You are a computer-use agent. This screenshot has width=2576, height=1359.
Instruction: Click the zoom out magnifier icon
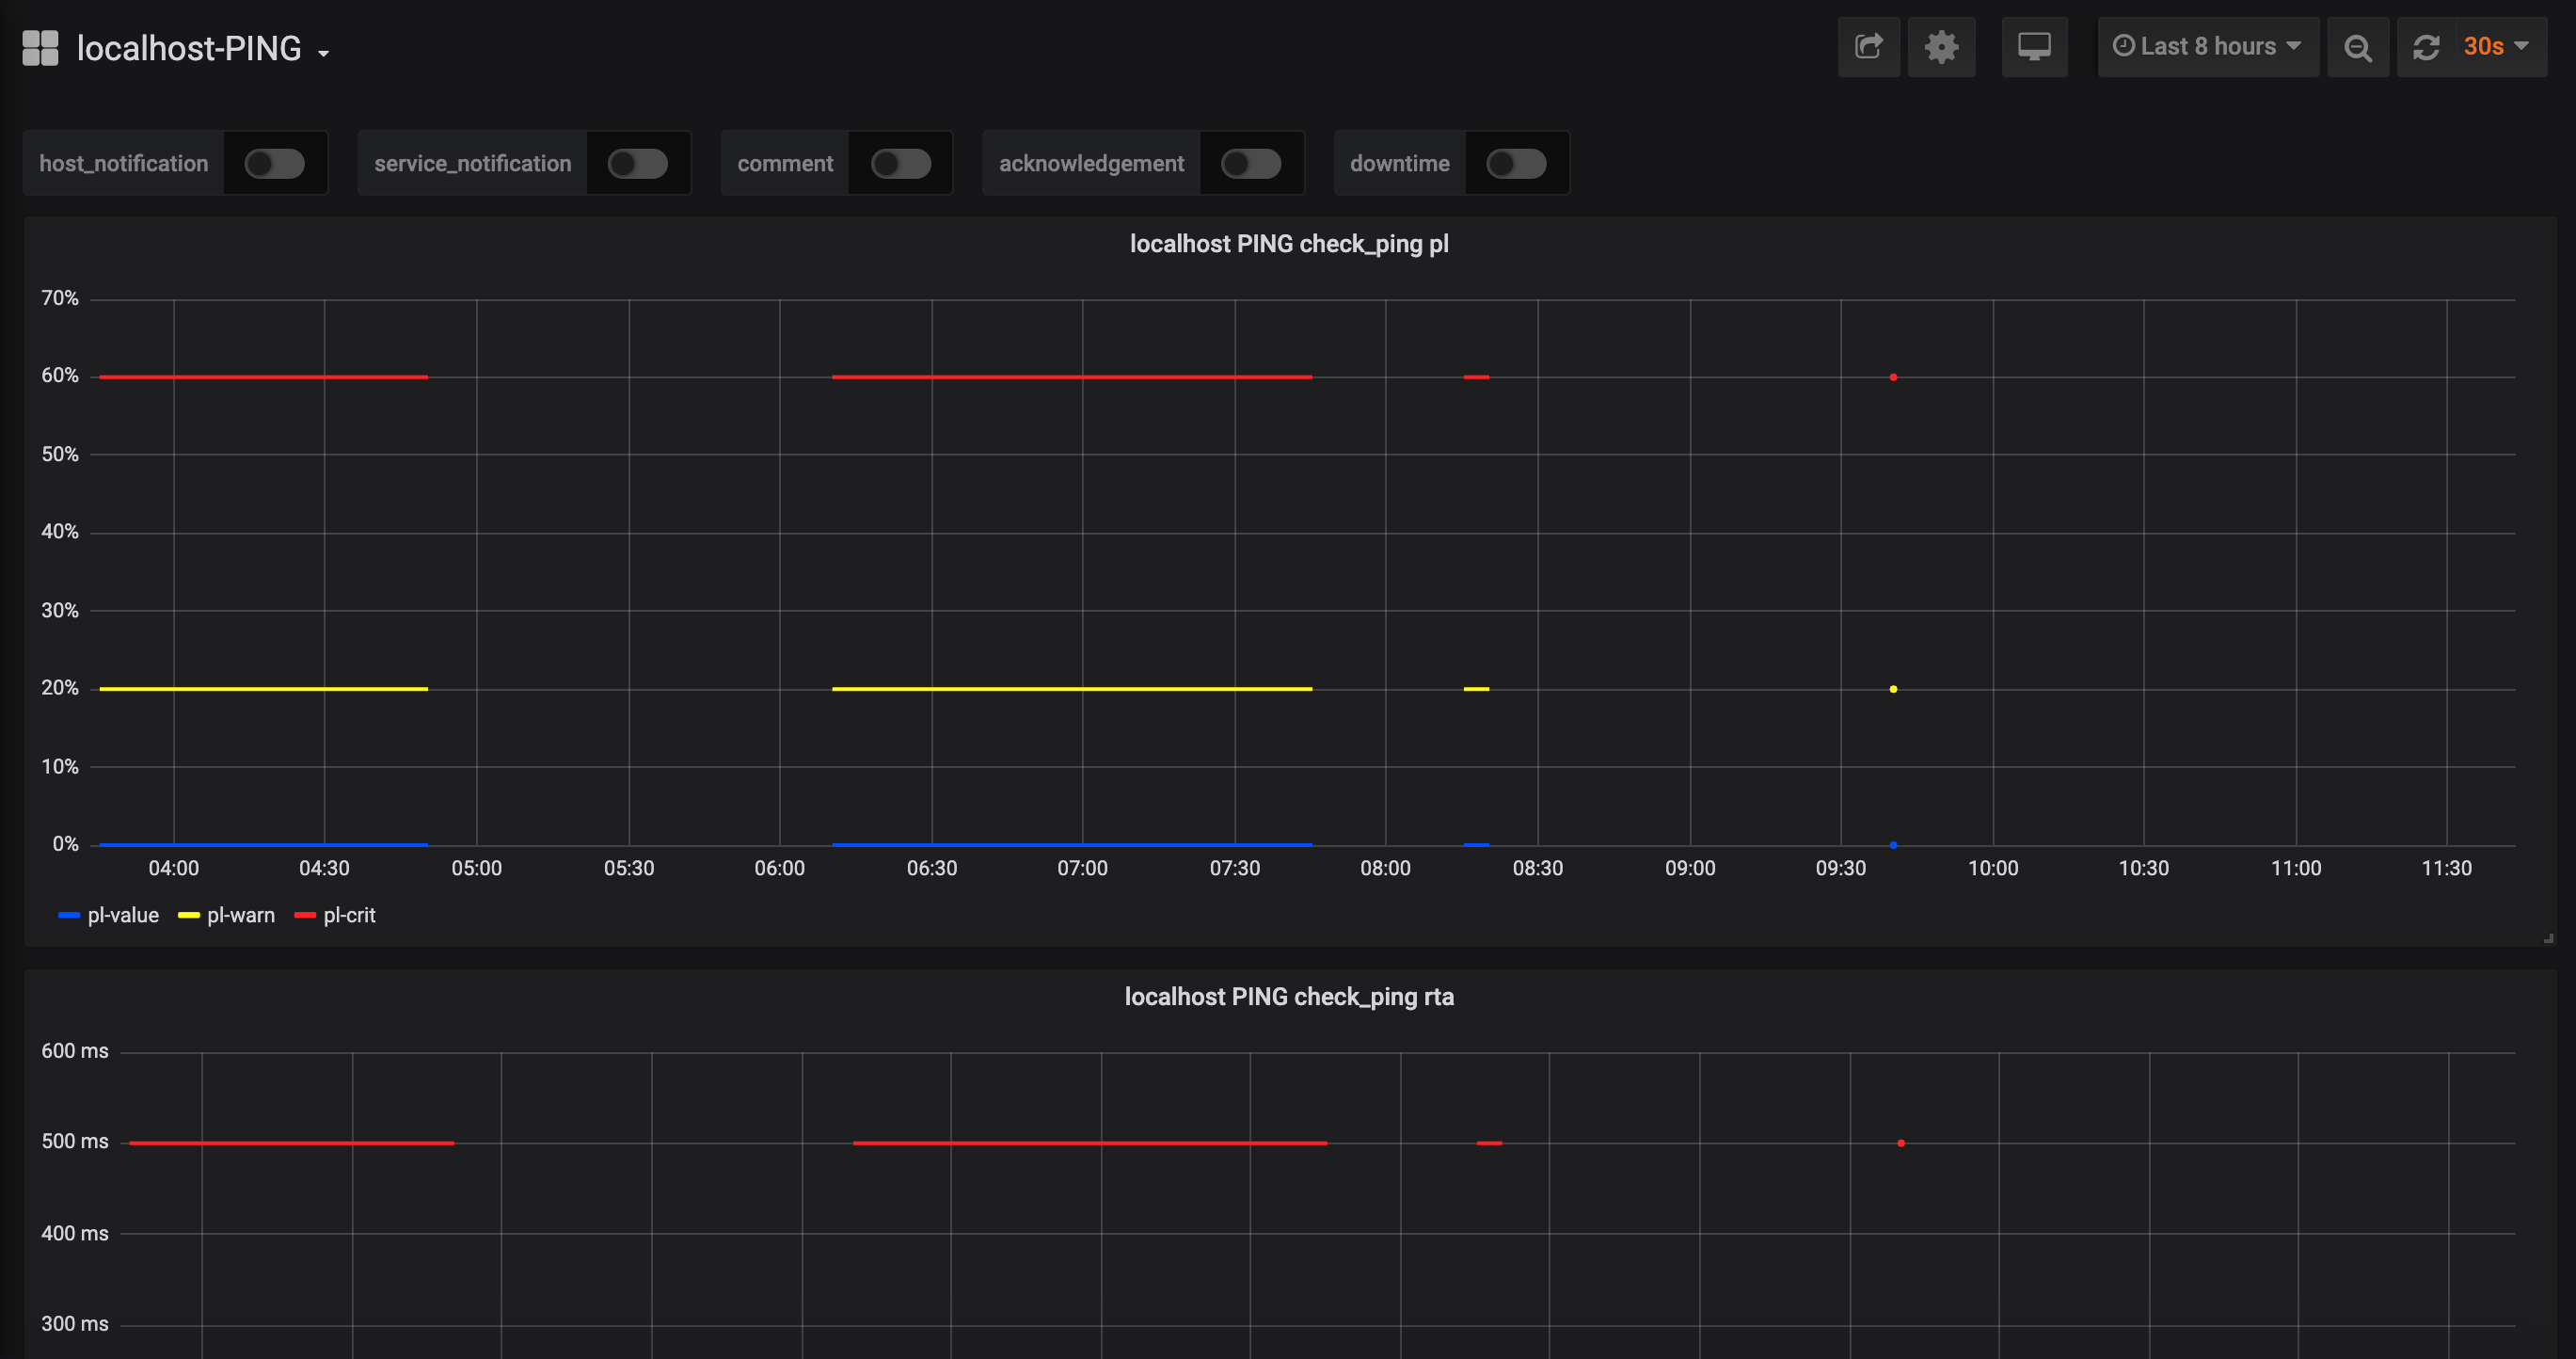pyautogui.click(x=2357, y=47)
